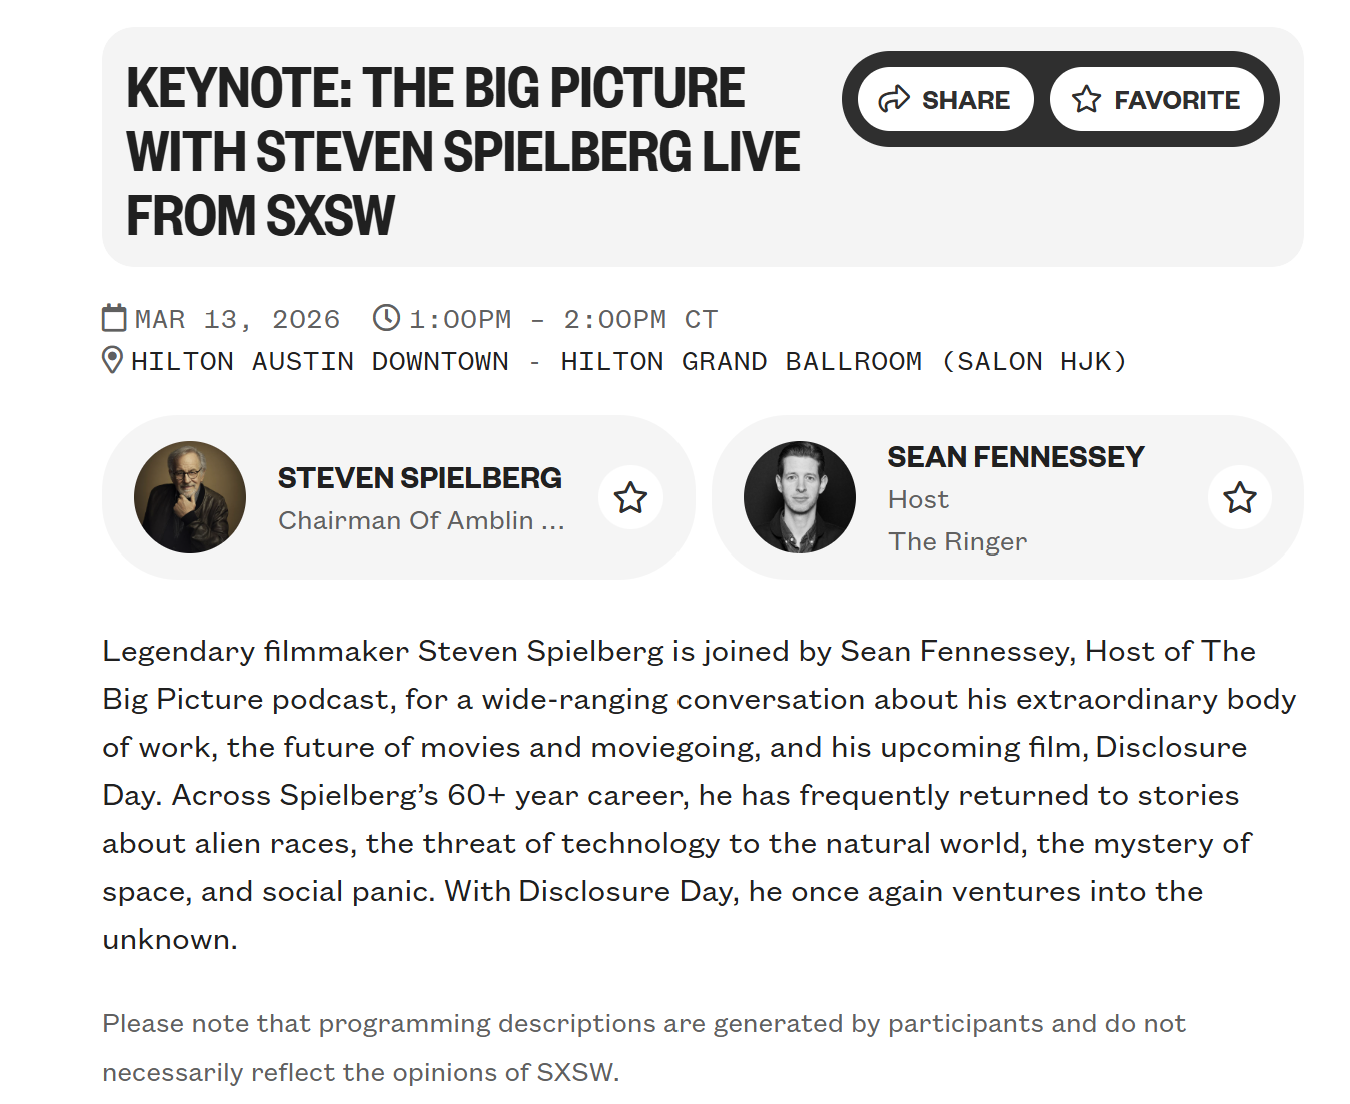Open Steven Spielberg's profile photo

point(190,497)
